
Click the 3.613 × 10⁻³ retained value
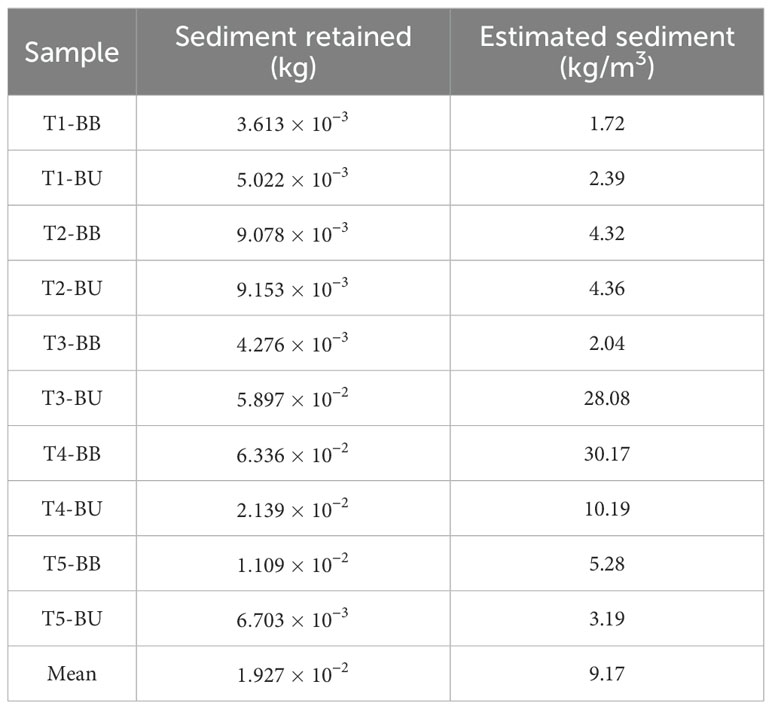pos(293,123)
